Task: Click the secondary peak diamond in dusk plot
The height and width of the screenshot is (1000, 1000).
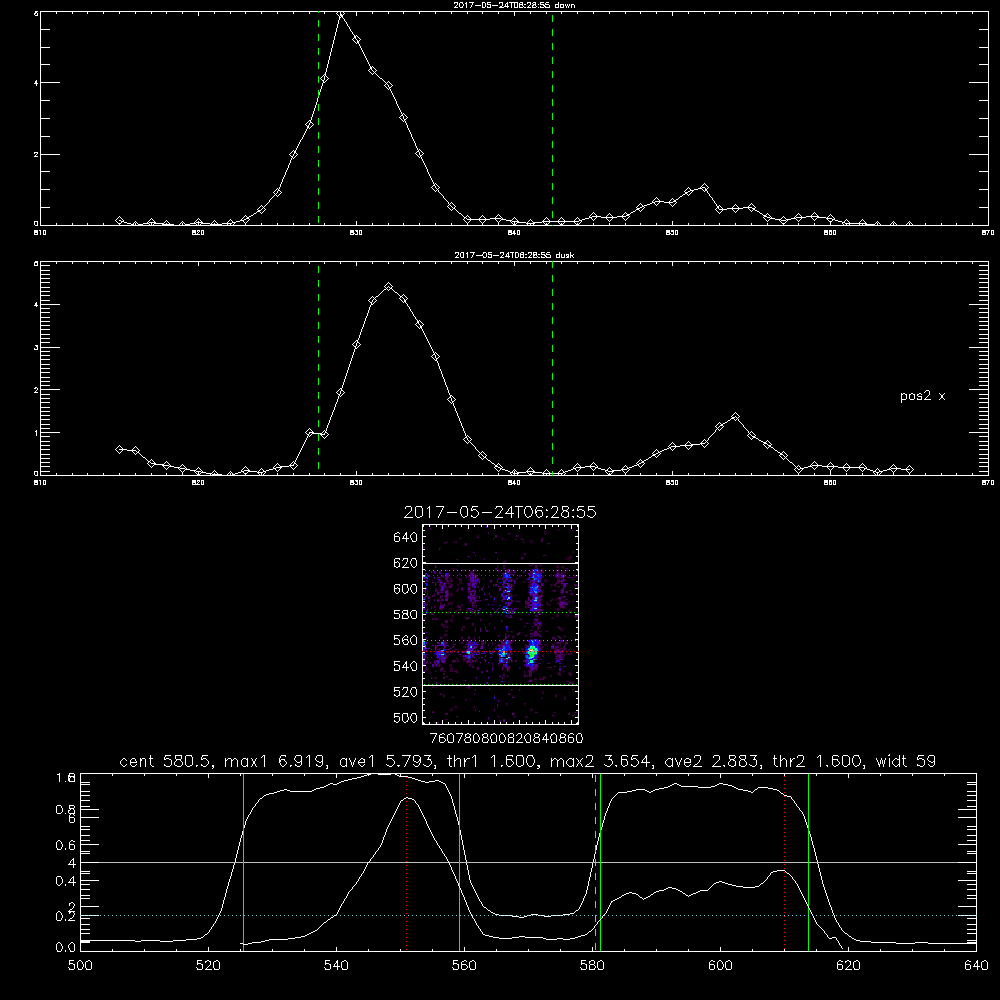Action: [x=735, y=416]
